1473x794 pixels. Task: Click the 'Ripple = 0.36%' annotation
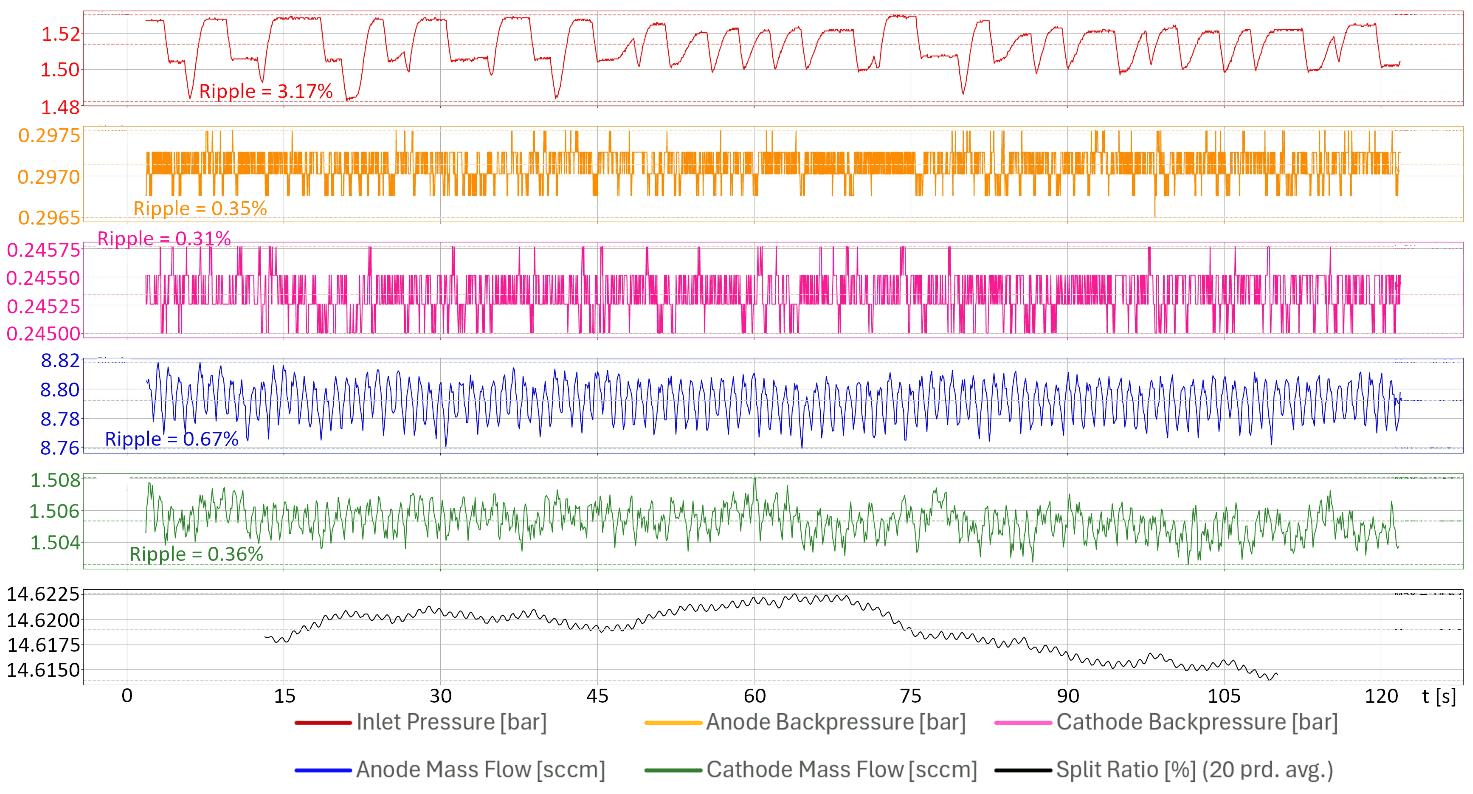197,554
